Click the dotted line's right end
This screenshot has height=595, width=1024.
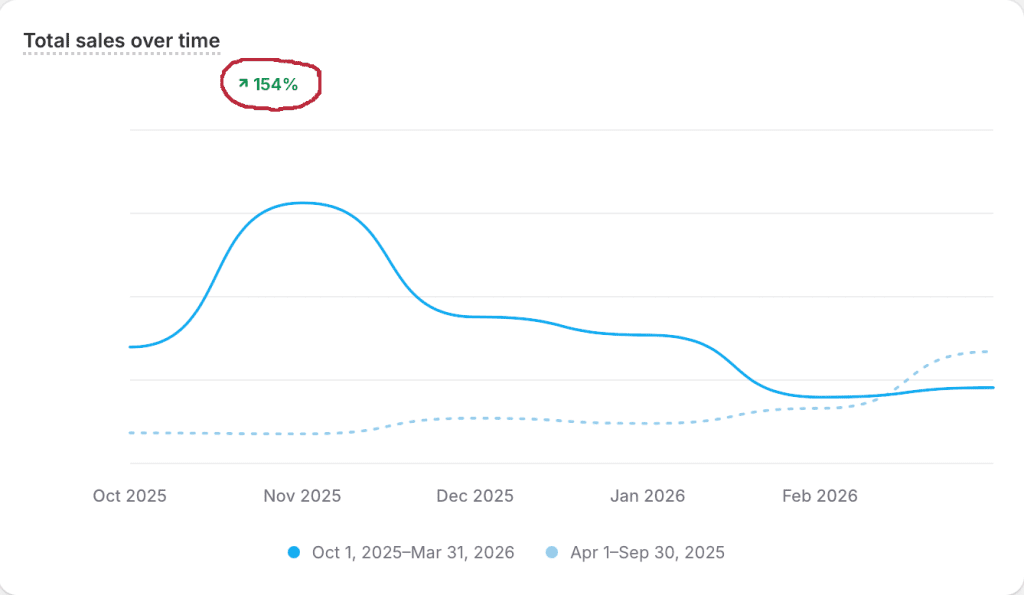[988, 351]
